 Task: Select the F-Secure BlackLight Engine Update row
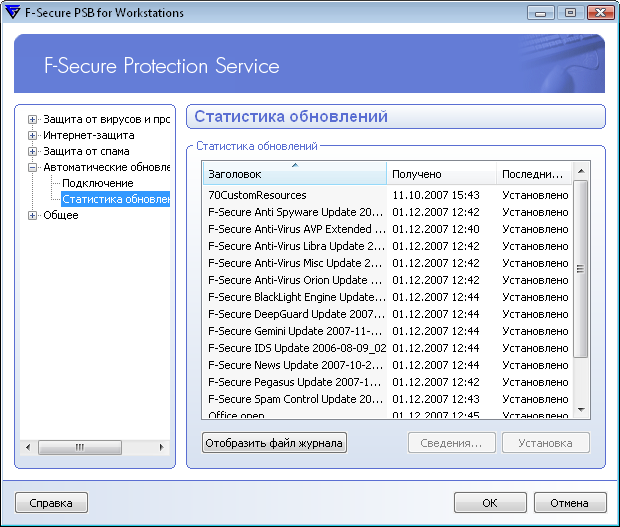click(x=388, y=297)
